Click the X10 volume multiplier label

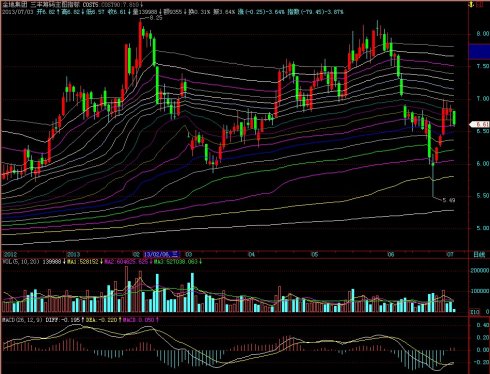click(x=475, y=312)
